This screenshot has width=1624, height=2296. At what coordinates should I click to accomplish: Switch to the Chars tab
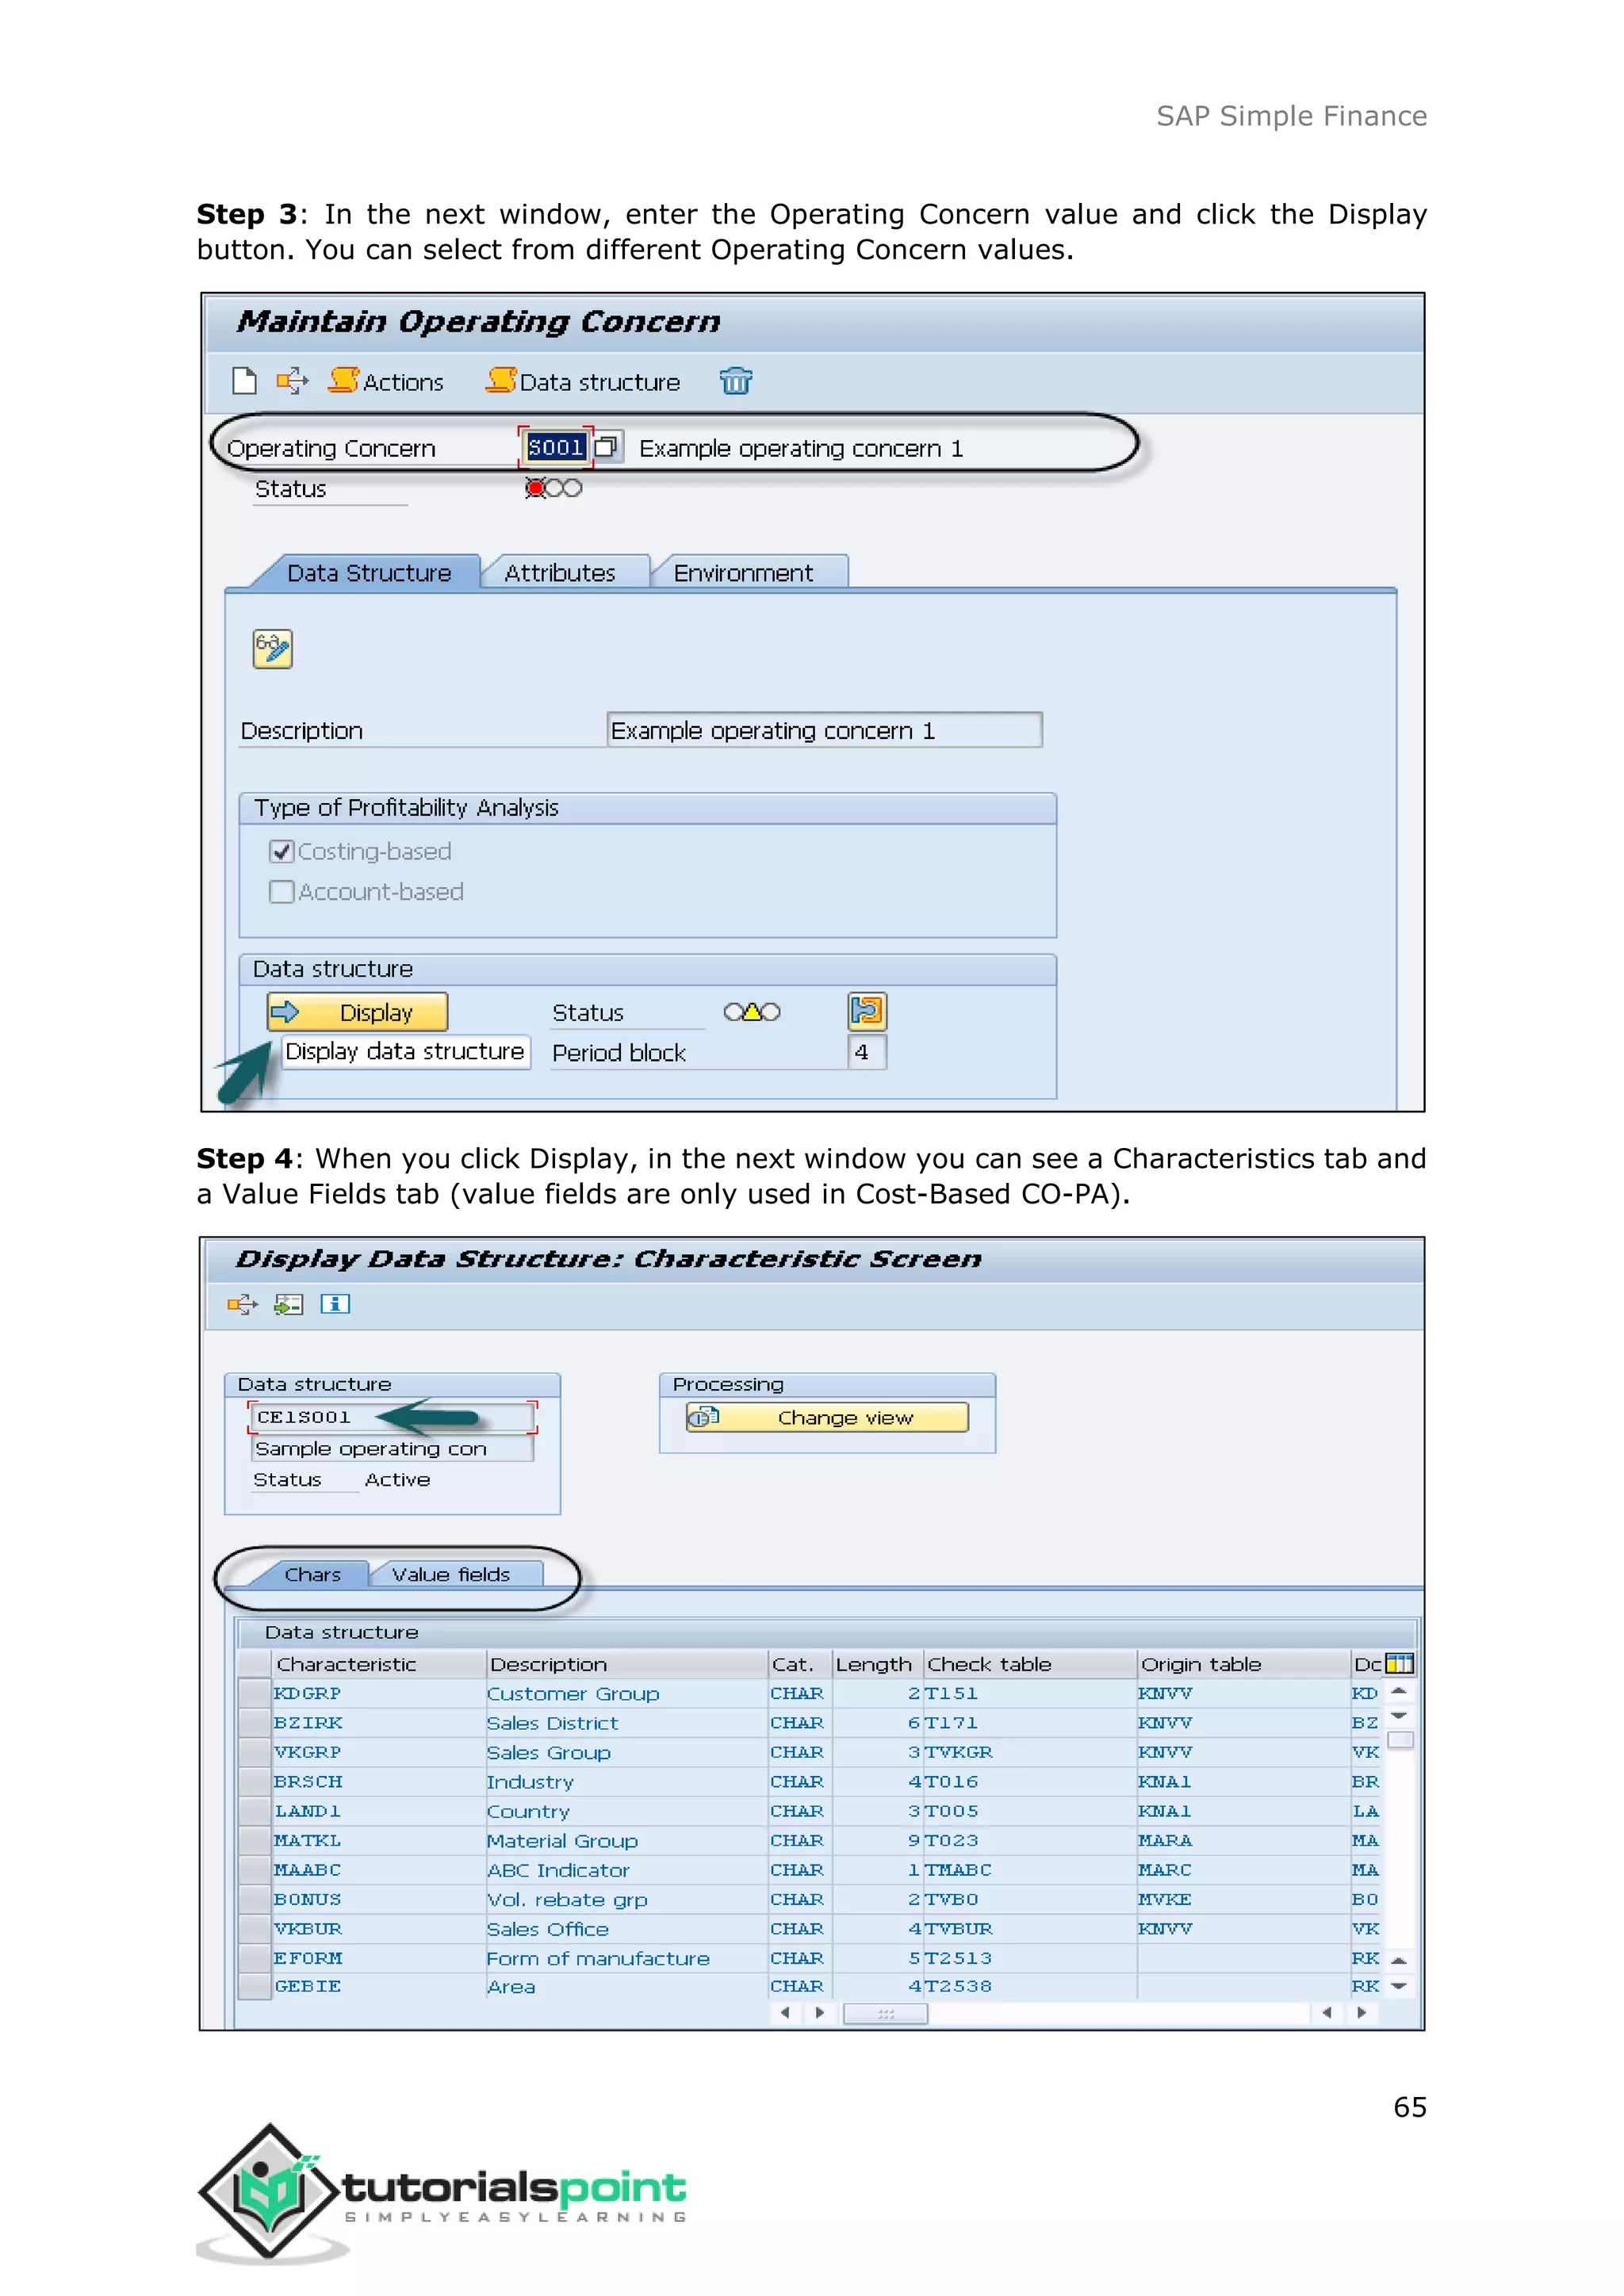(312, 1574)
